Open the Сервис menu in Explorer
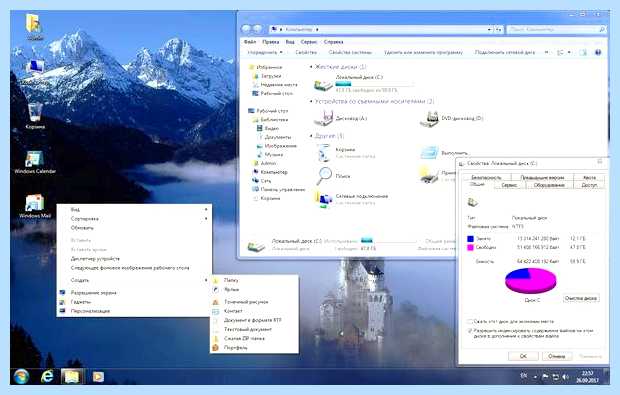The height and width of the screenshot is (395, 620). click(308, 42)
